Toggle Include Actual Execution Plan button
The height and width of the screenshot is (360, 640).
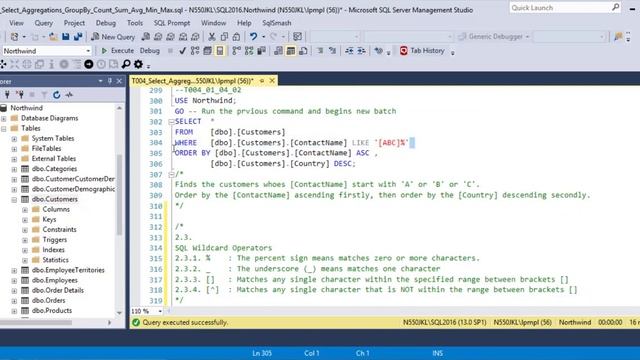pyautogui.click(x=236, y=51)
